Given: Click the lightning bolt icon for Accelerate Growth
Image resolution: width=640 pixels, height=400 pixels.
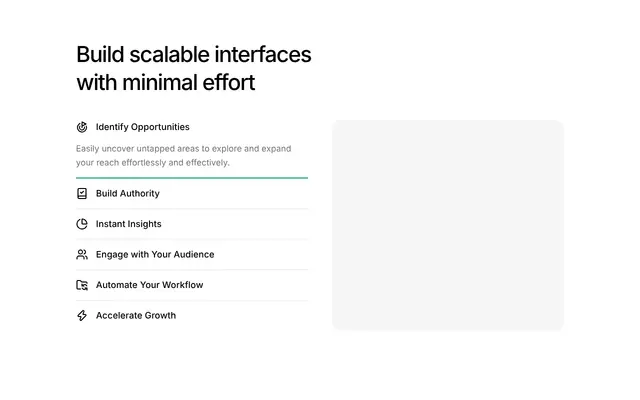Looking at the screenshot, I should (82, 316).
